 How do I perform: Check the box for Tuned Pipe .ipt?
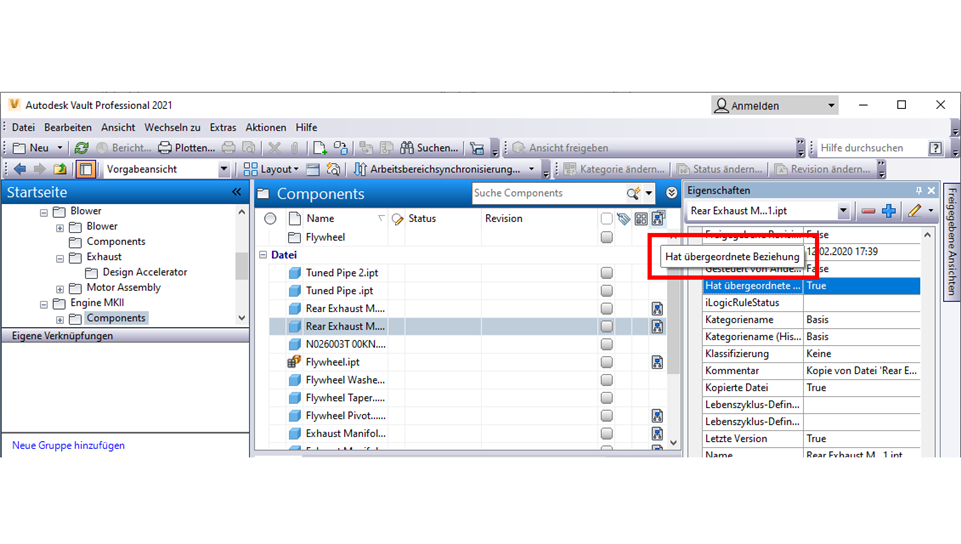[606, 290]
